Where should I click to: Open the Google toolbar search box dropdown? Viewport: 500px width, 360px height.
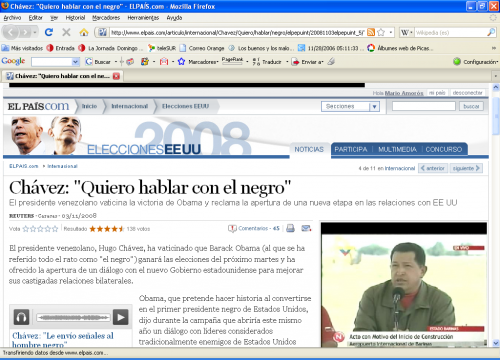[x=75, y=62]
